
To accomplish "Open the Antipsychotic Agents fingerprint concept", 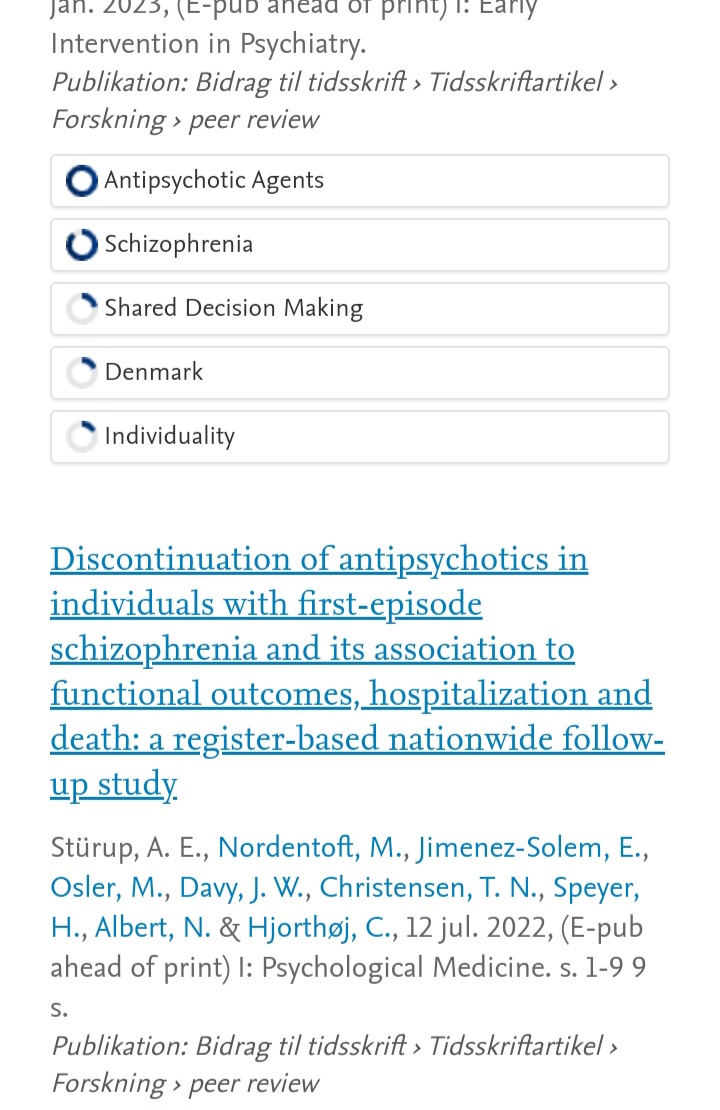I will (x=360, y=181).
